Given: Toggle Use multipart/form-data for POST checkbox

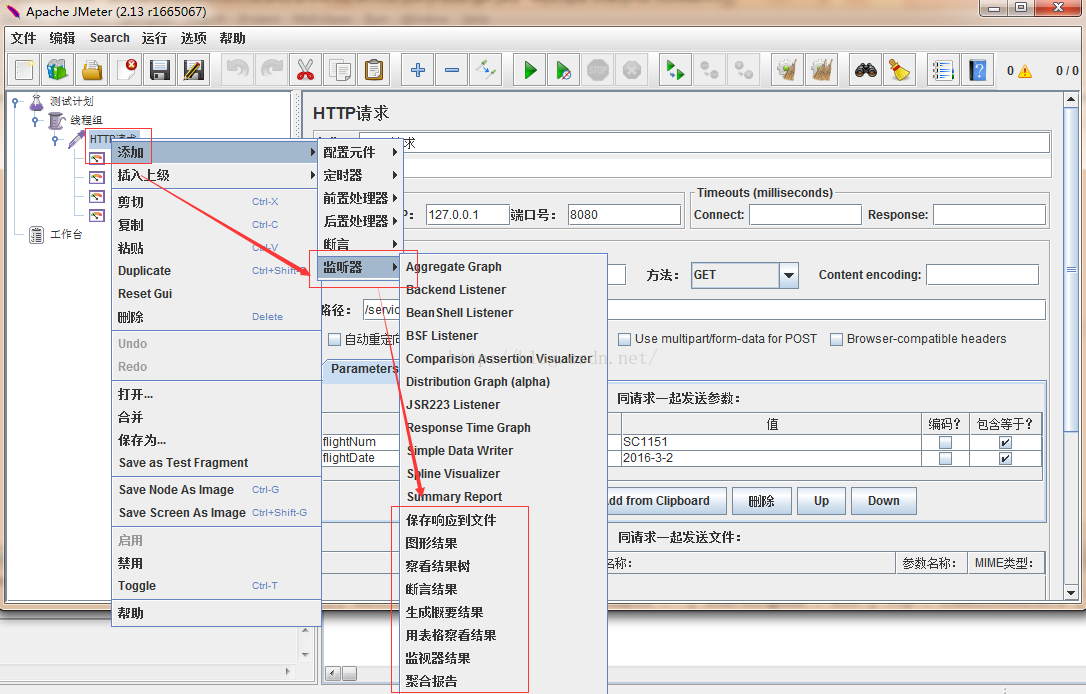Looking at the screenshot, I should (x=625, y=339).
